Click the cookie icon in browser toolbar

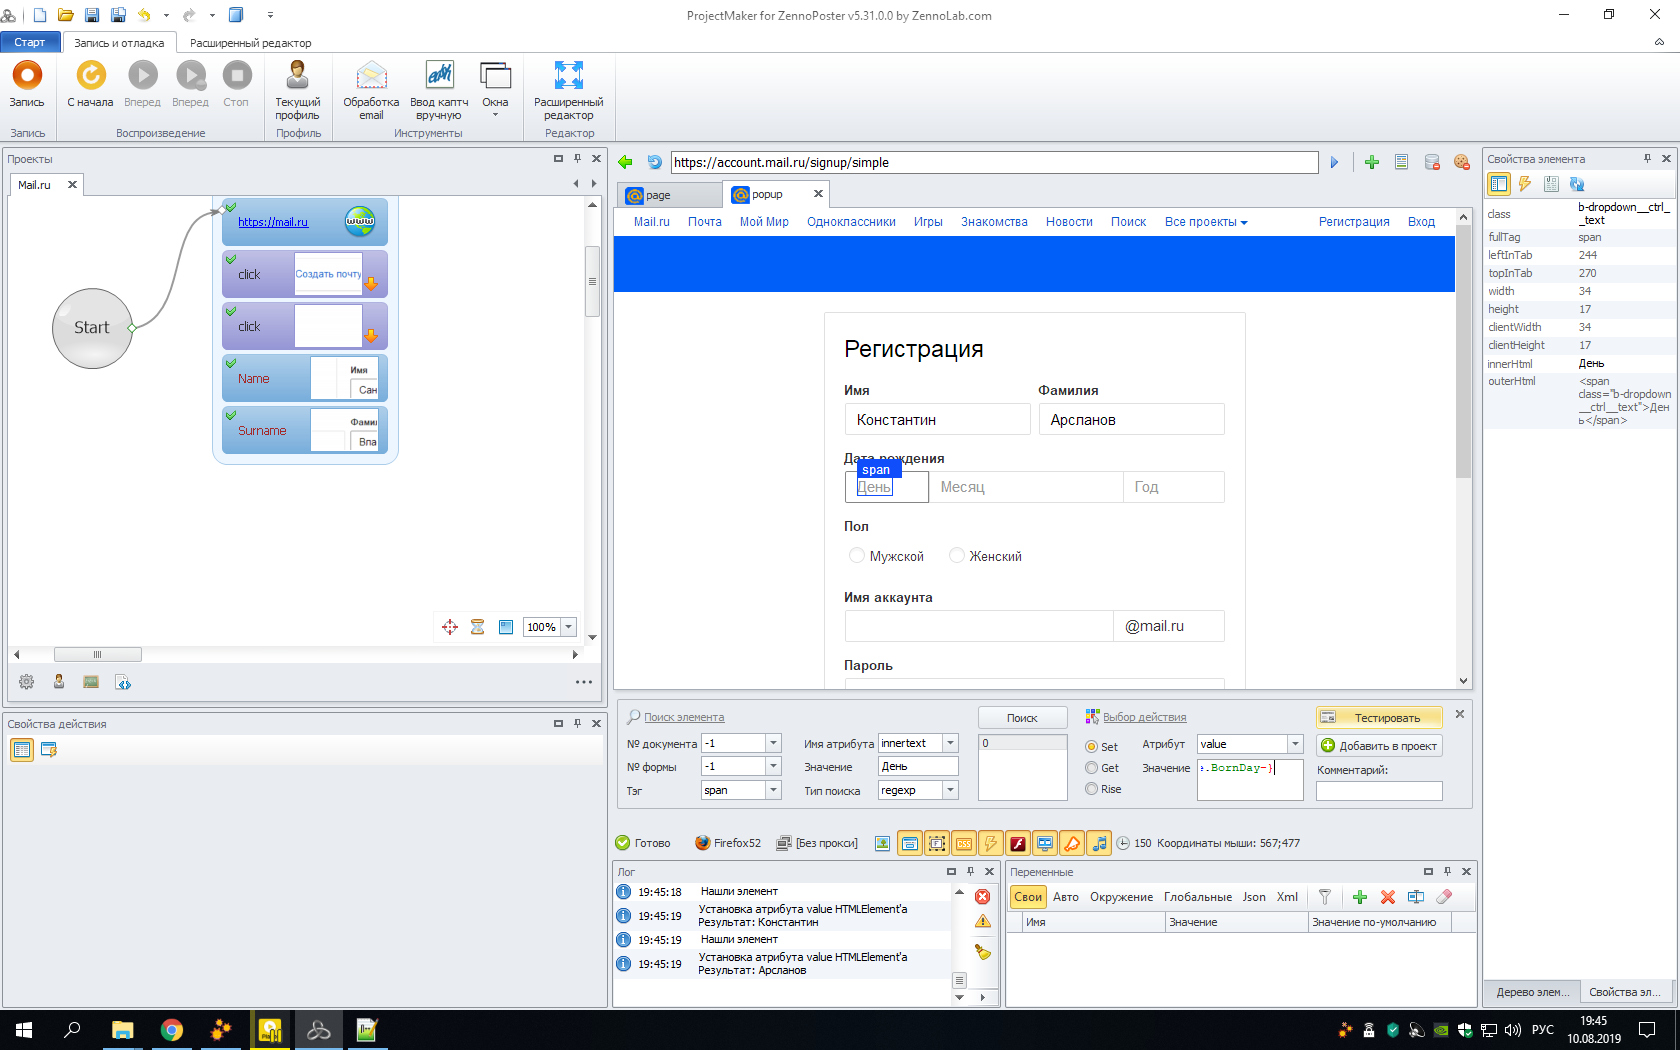1461,162
